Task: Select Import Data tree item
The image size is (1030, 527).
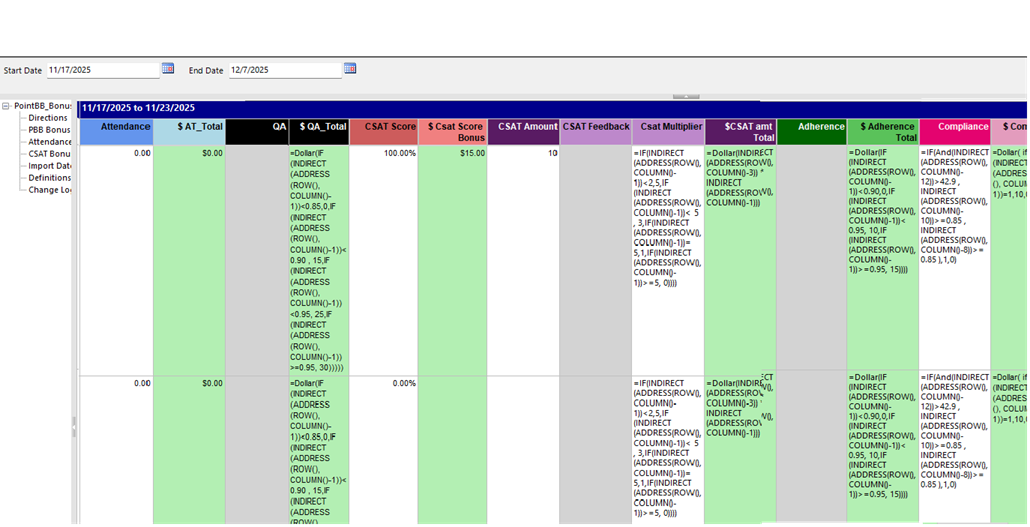Action: click(50, 166)
